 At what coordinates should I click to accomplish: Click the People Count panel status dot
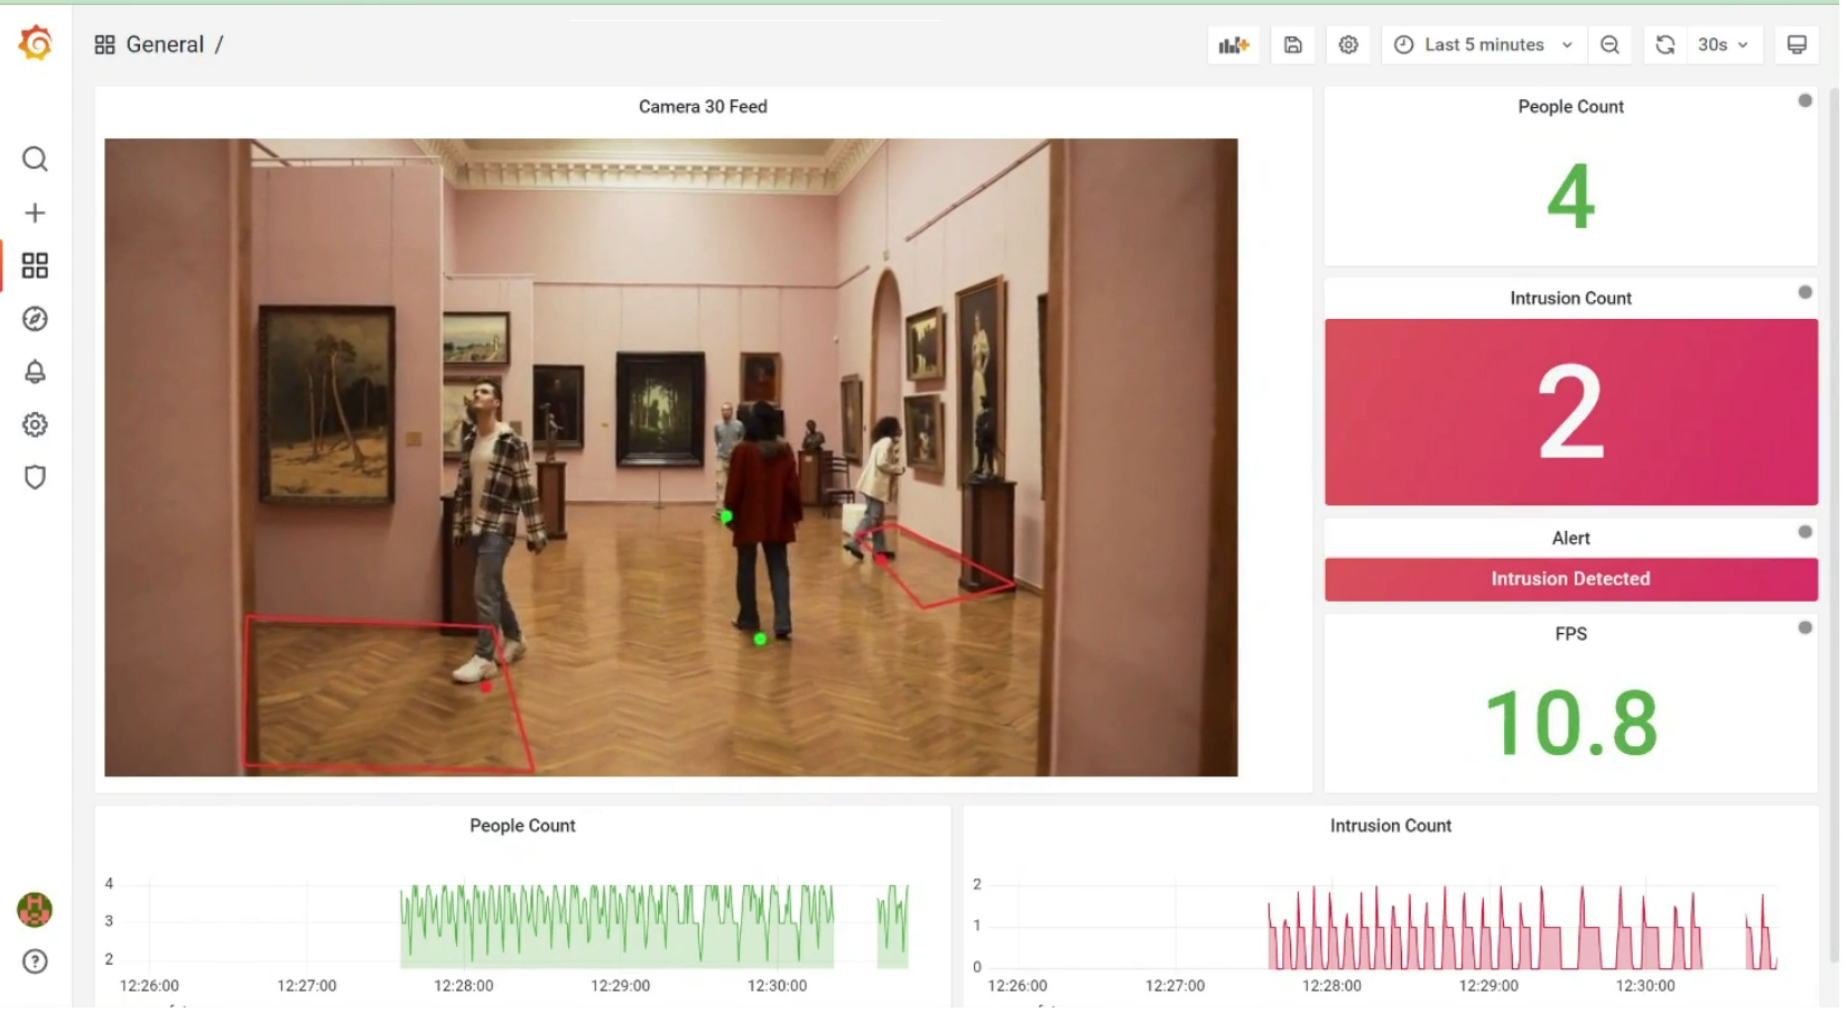[x=1805, y=101]
